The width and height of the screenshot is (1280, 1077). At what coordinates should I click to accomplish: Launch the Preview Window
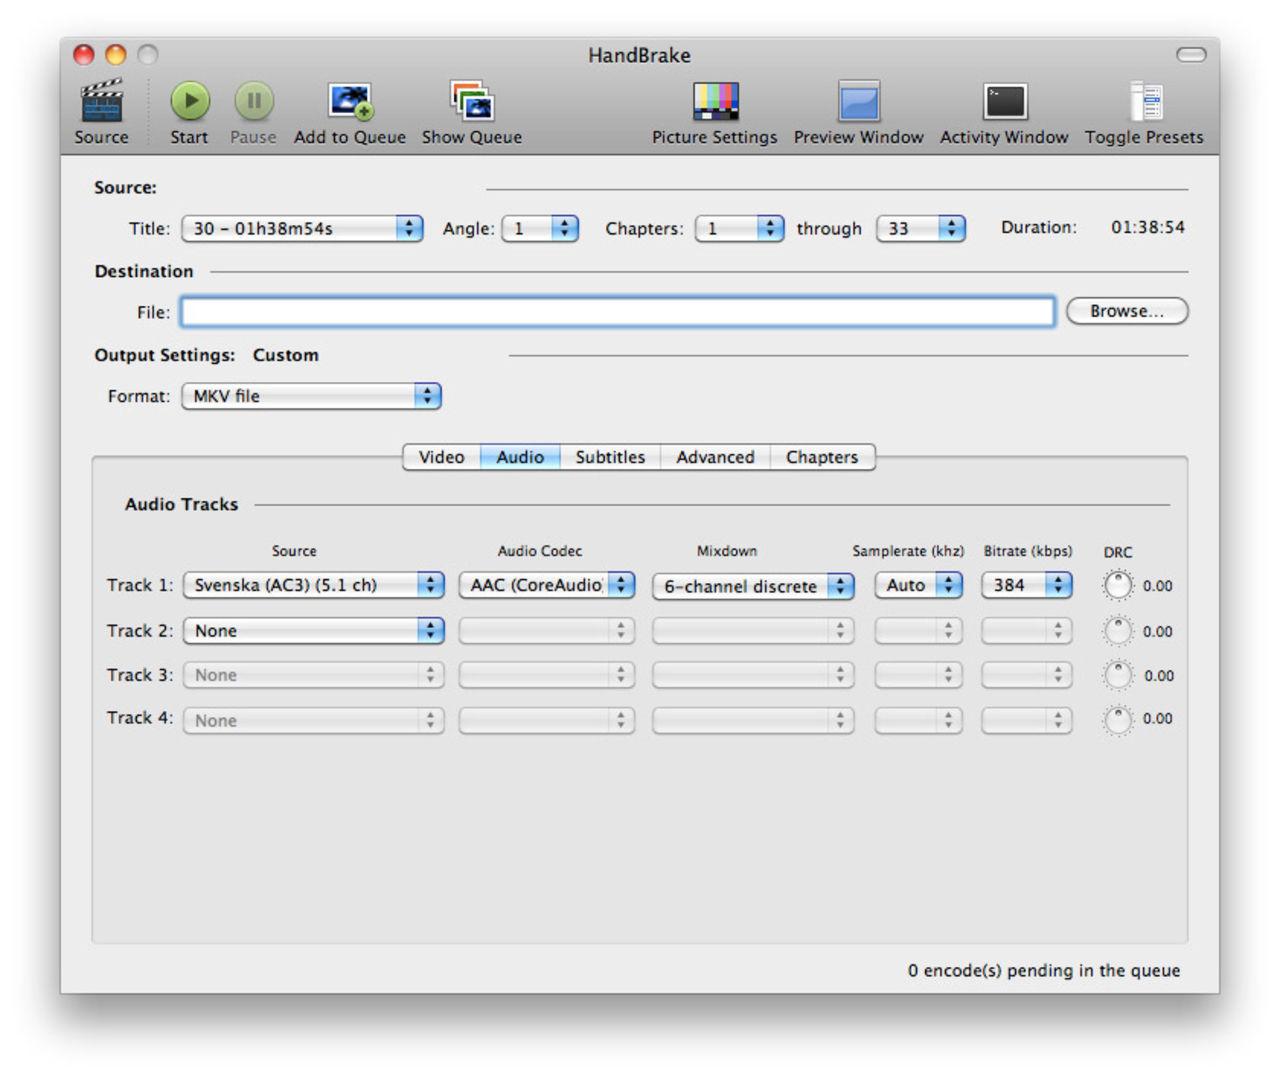pos(858,102)
